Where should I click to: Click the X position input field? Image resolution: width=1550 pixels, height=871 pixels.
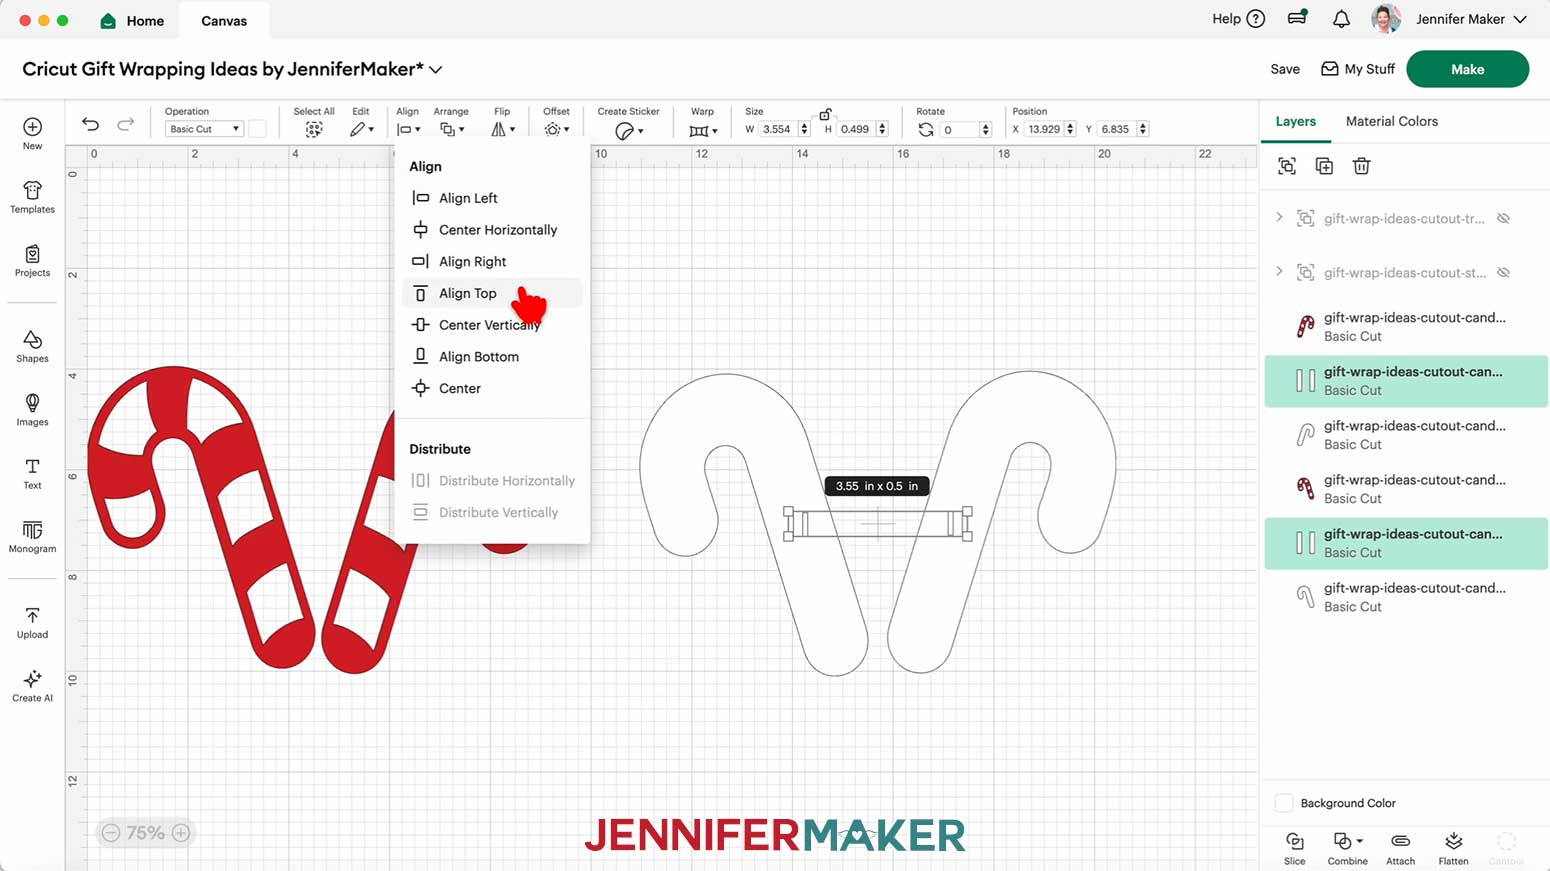pyautogui.click(x=1044, y=129)
